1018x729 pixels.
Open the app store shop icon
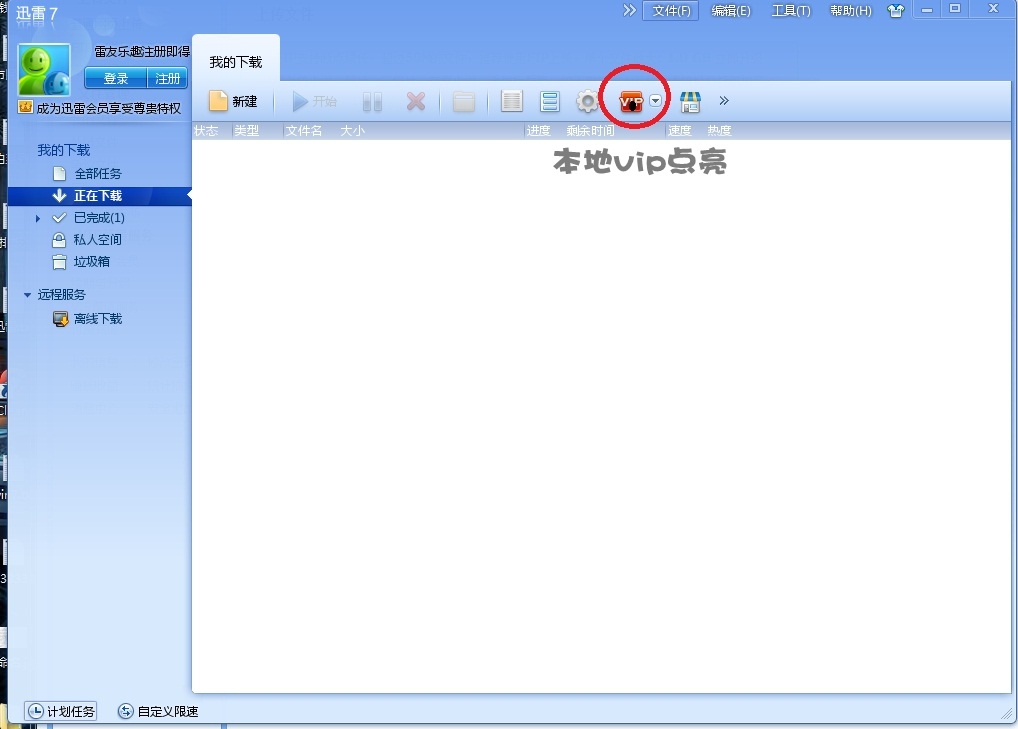click(690, 101)
